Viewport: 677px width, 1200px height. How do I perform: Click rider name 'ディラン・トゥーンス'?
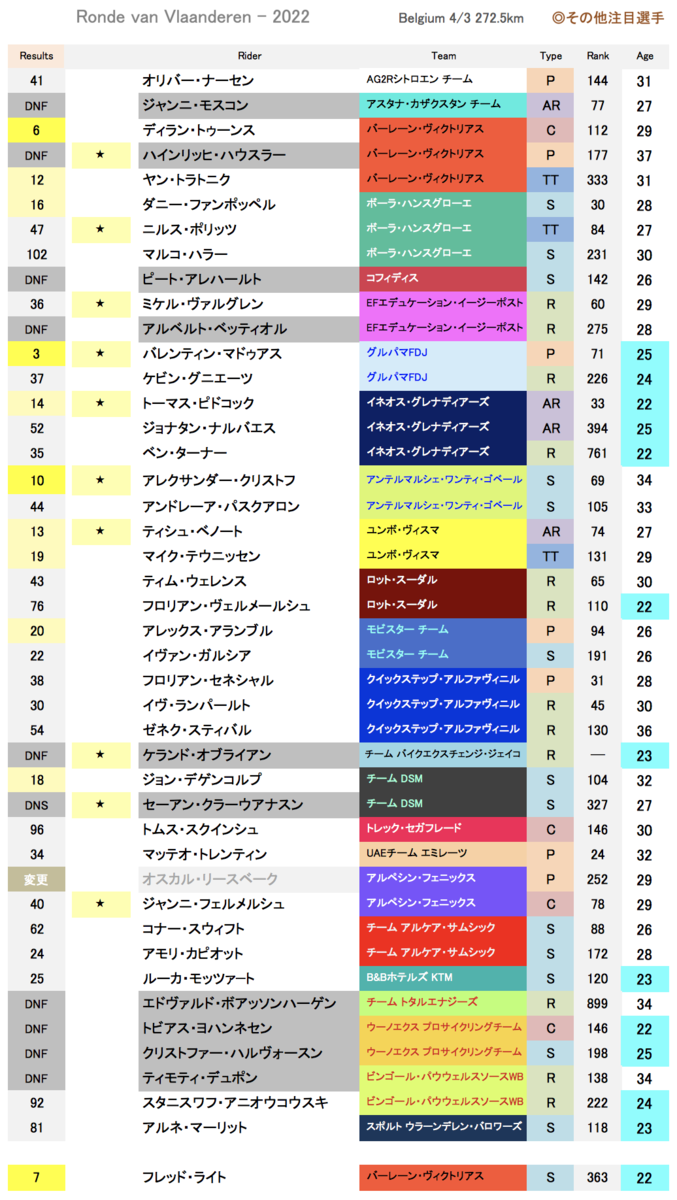[x=199, y=130]
